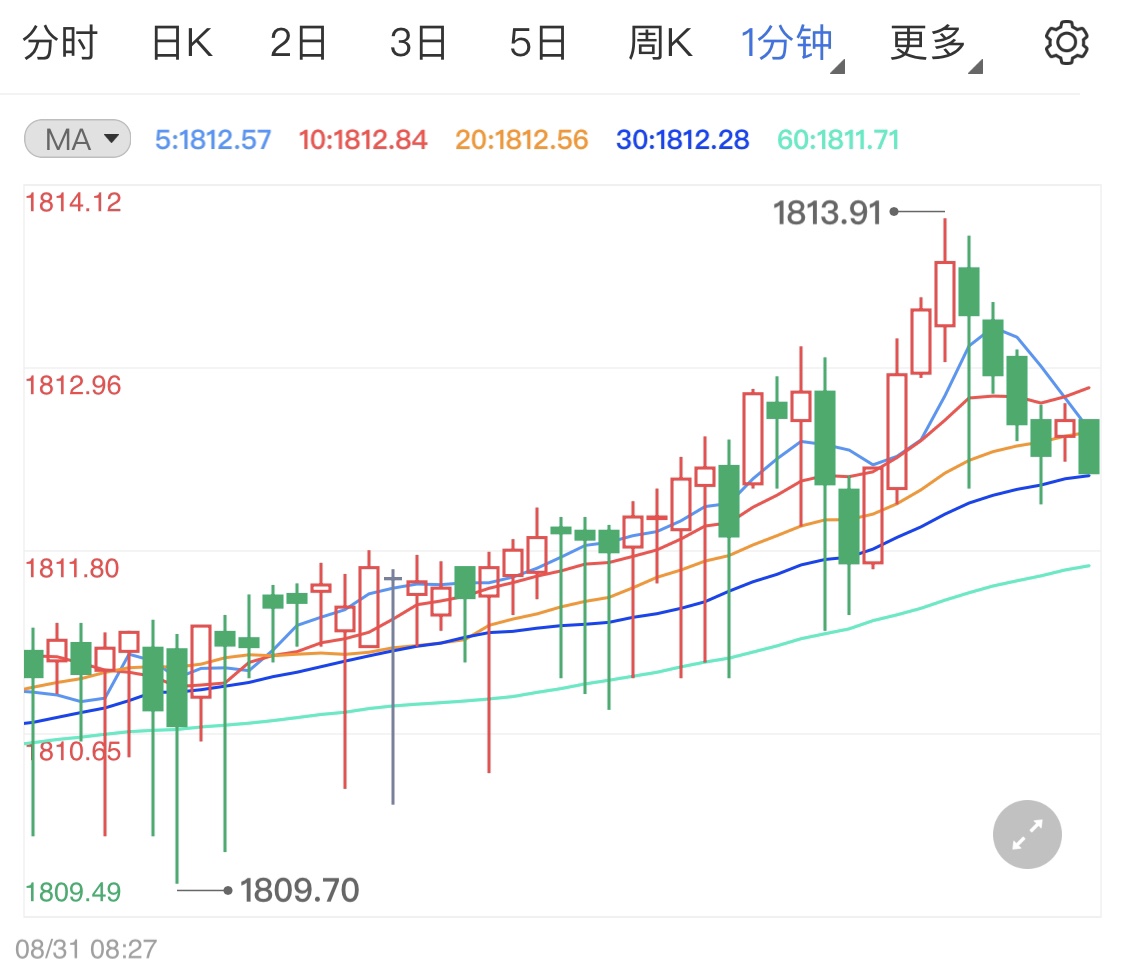Select the 2日 chart tab
The width and height of the screenshot is (1125, 975).
pyautogui.click(x=298, y=43)
